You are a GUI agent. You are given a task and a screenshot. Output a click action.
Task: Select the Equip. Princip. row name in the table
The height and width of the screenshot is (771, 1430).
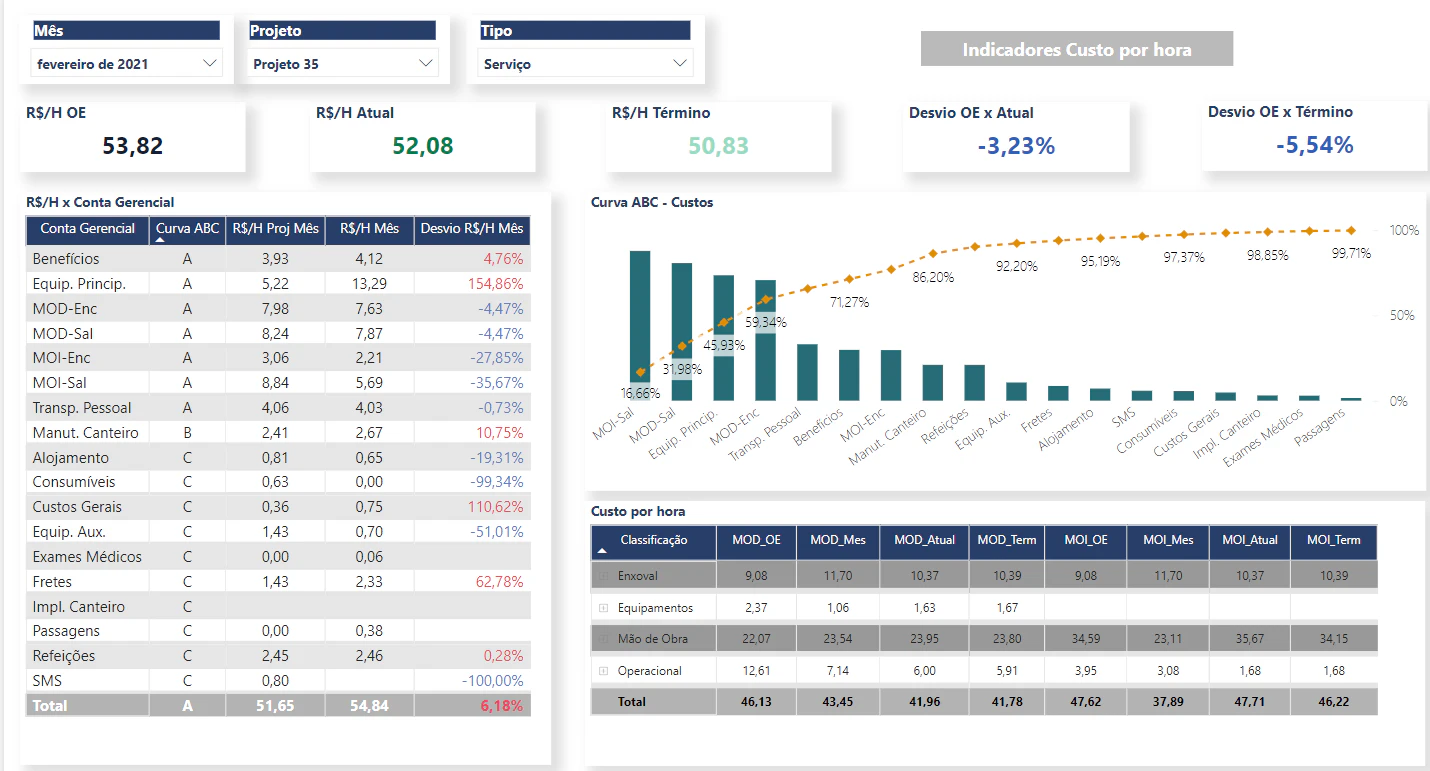click(x=79, y=284)
